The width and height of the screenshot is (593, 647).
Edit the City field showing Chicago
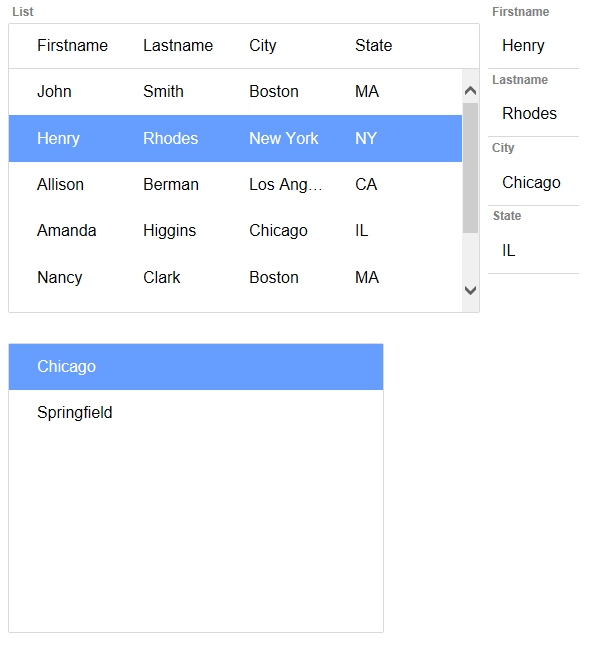click(533, 182)
